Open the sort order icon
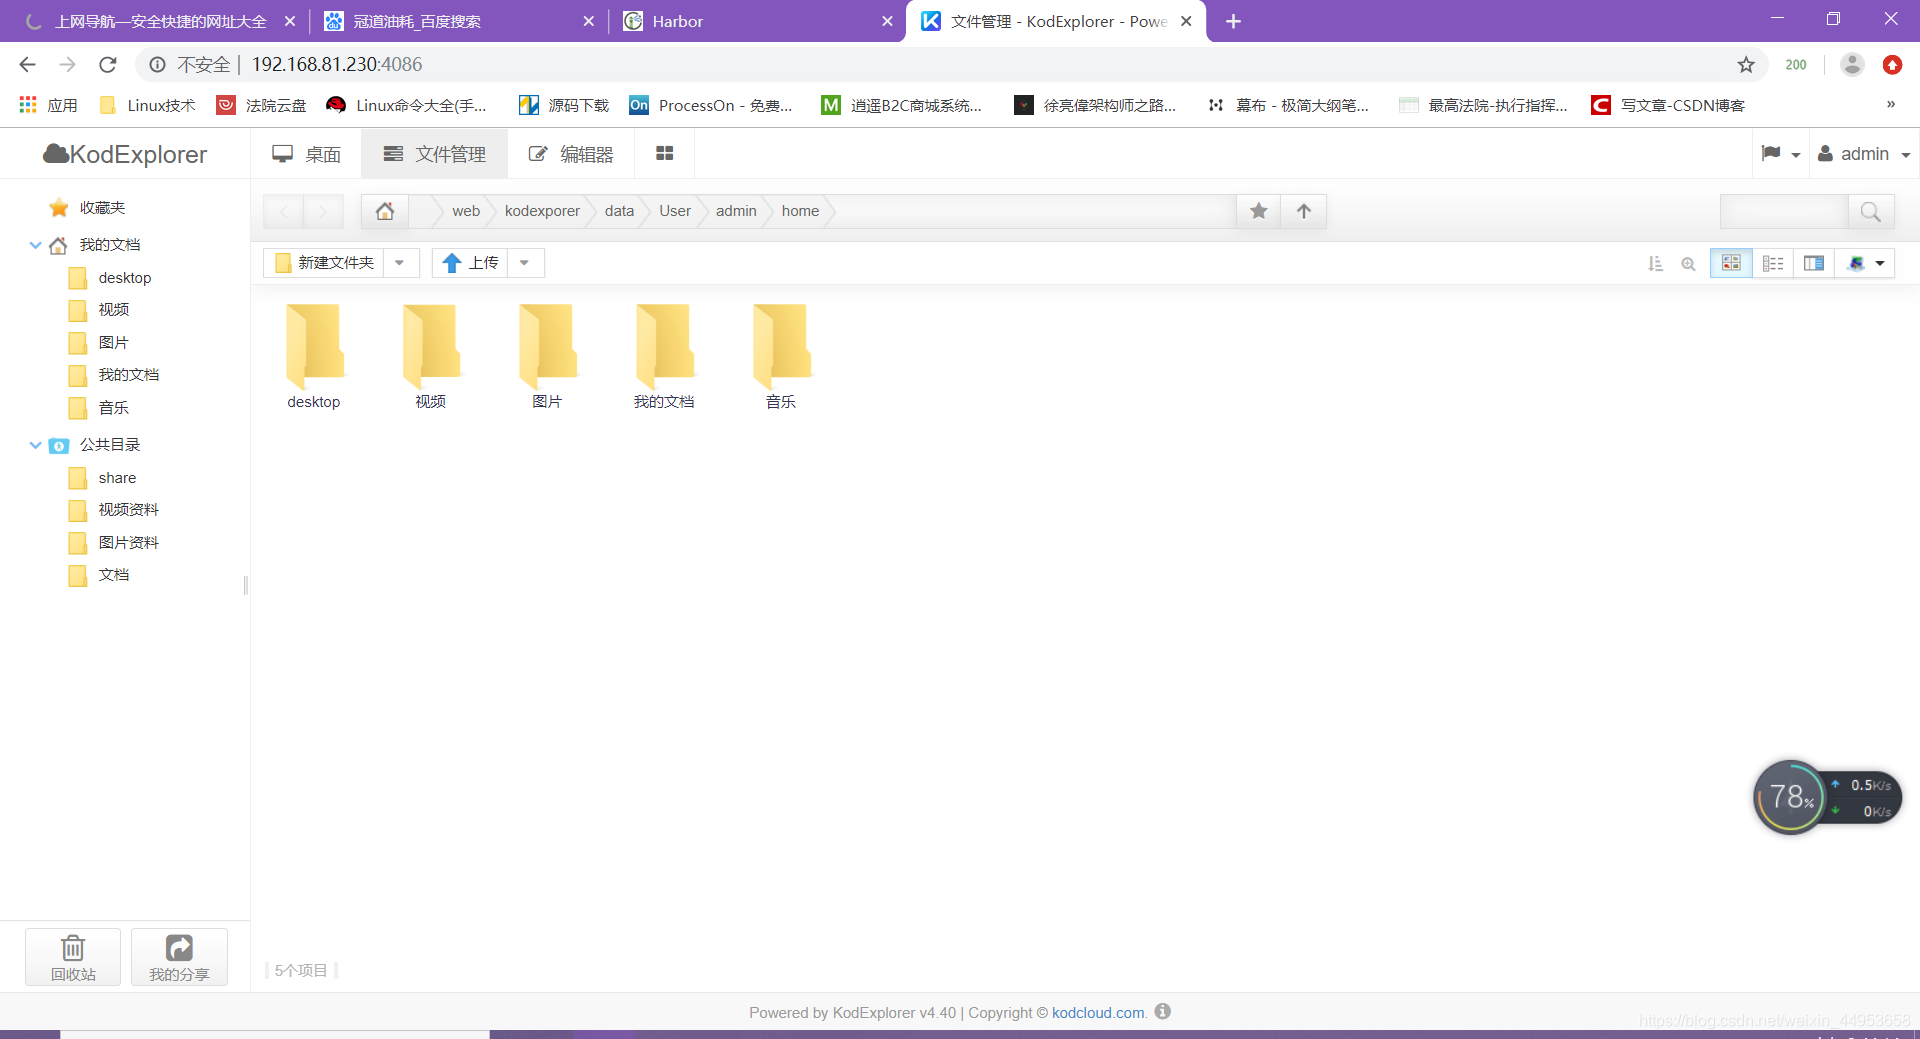1920x1039 pixels. 1656,263
